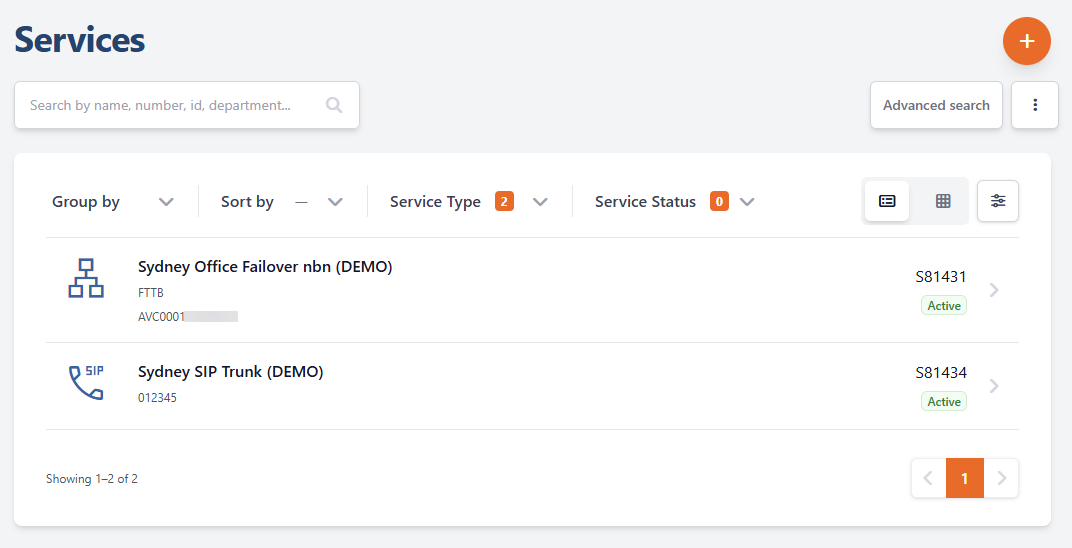Click the FTTB service type text
The width and height of the screenshot is (1072, 548).
point(150,292)
